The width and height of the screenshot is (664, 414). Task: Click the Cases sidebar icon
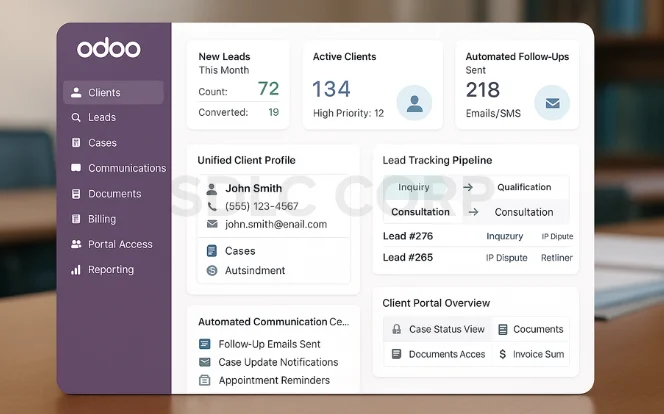[76, 143]
